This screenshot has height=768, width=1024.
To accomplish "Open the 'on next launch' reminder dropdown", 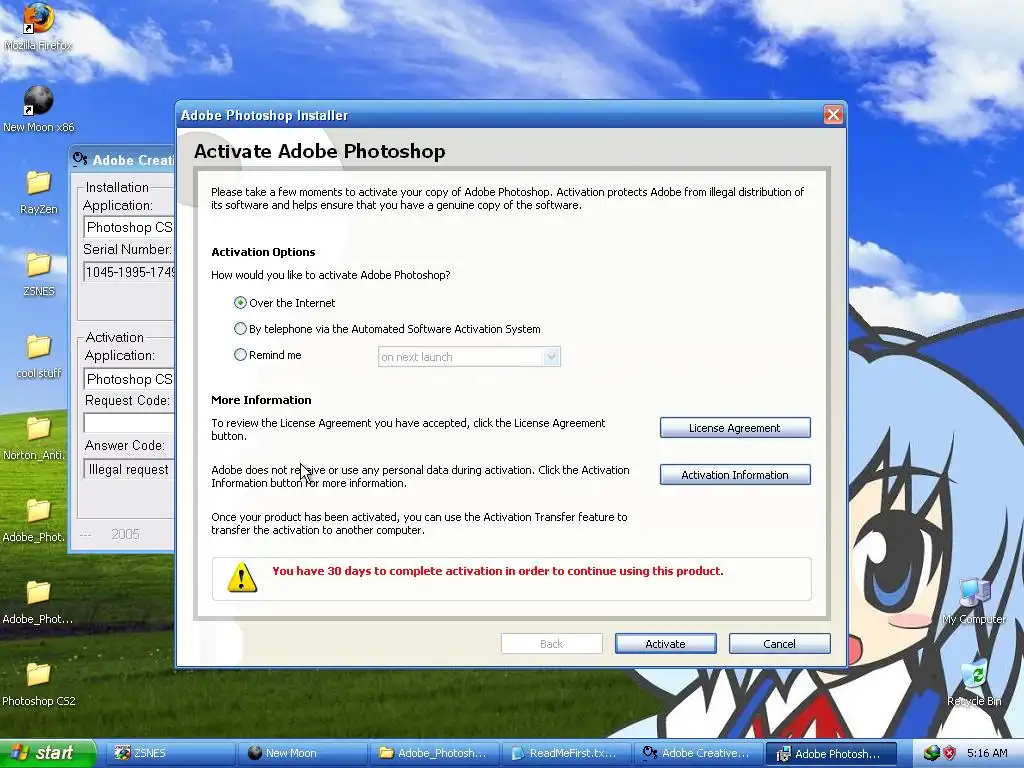I will [x=469, y=357].
